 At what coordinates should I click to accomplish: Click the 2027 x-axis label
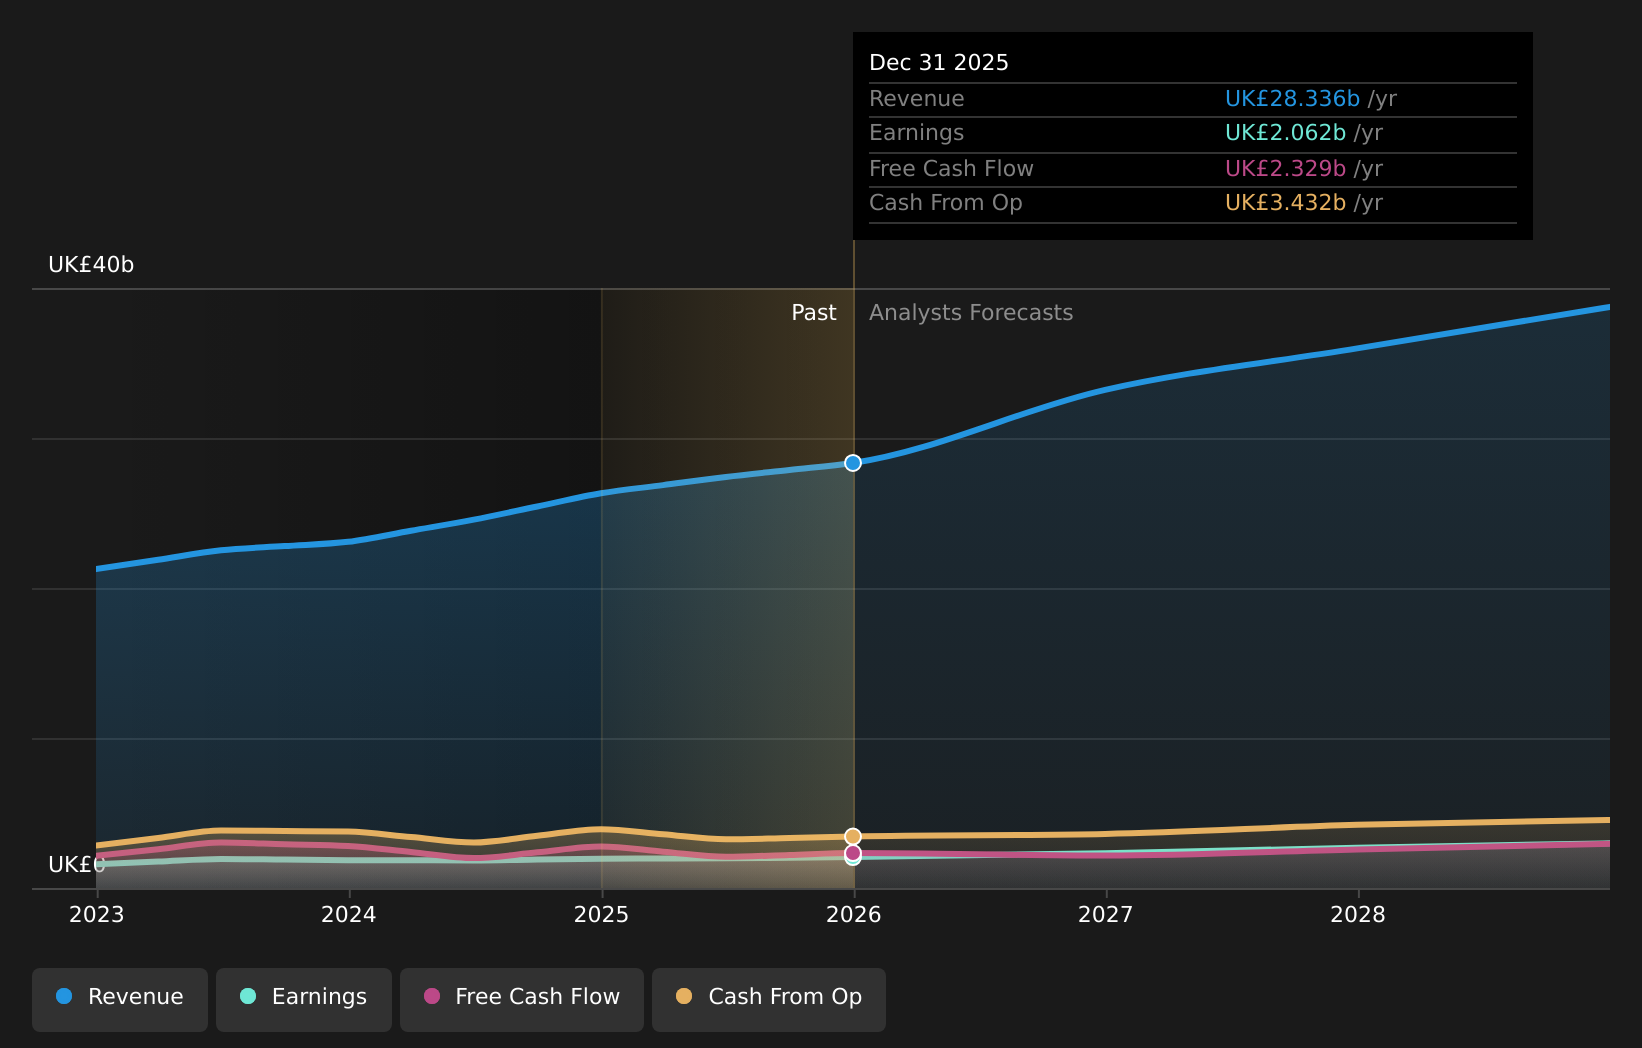[1105, 915]
